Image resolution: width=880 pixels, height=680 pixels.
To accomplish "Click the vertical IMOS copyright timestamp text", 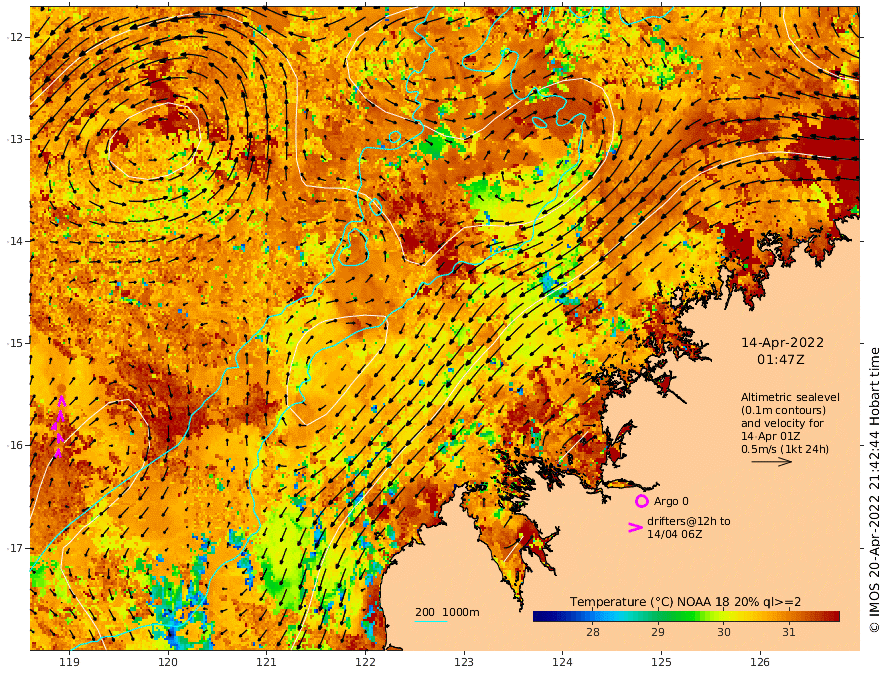I will pyautogui.click(x=873, y=490).
